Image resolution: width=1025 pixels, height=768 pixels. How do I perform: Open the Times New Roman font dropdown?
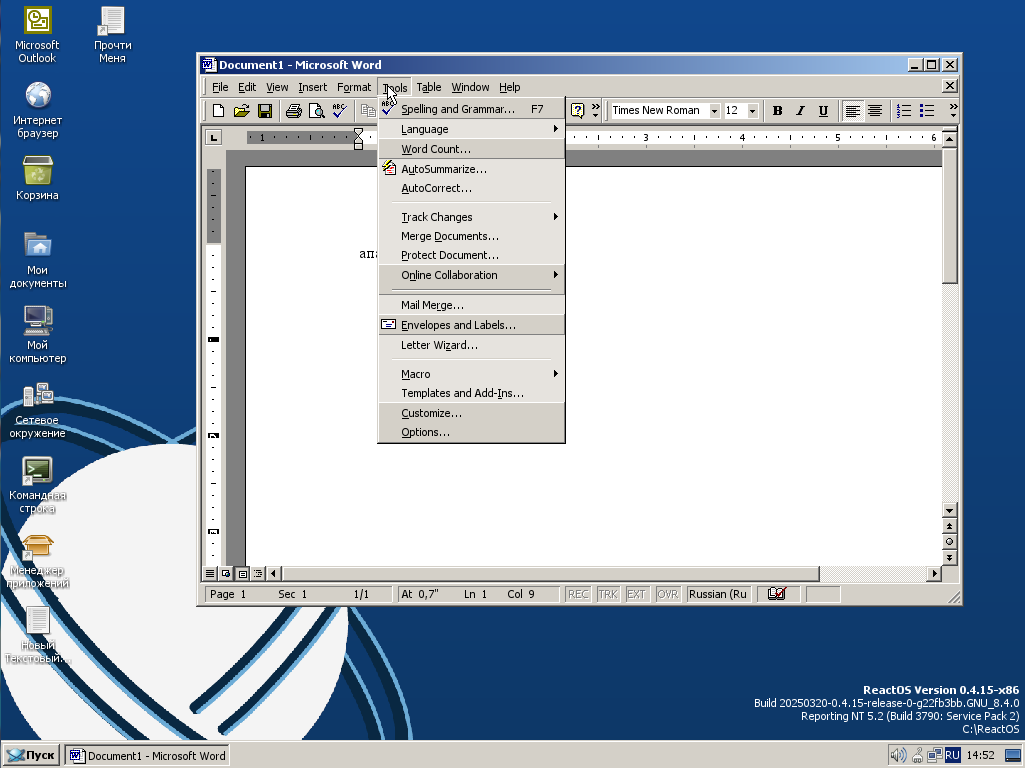(714, 111)
